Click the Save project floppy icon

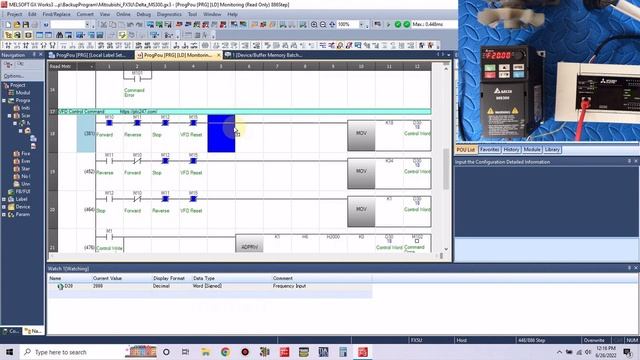coord(25,25)
